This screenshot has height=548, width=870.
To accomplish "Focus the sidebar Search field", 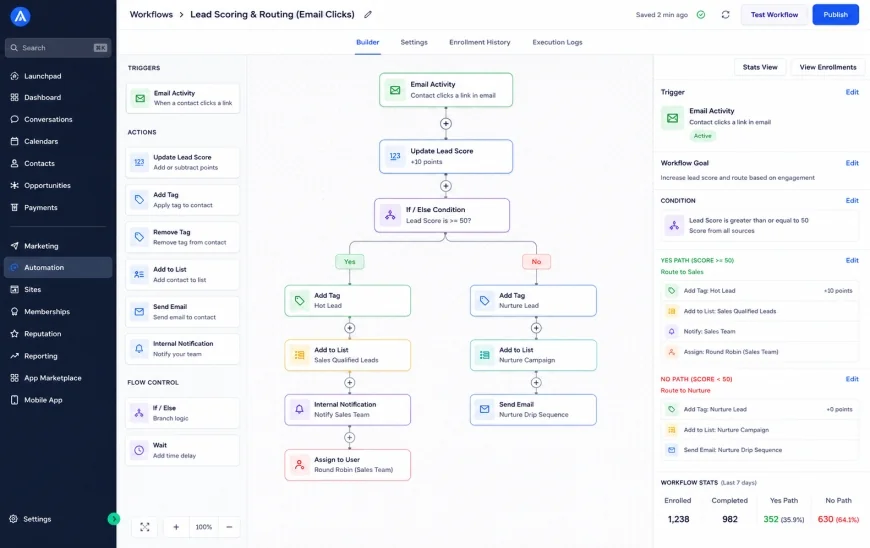I will pos(58,48).
